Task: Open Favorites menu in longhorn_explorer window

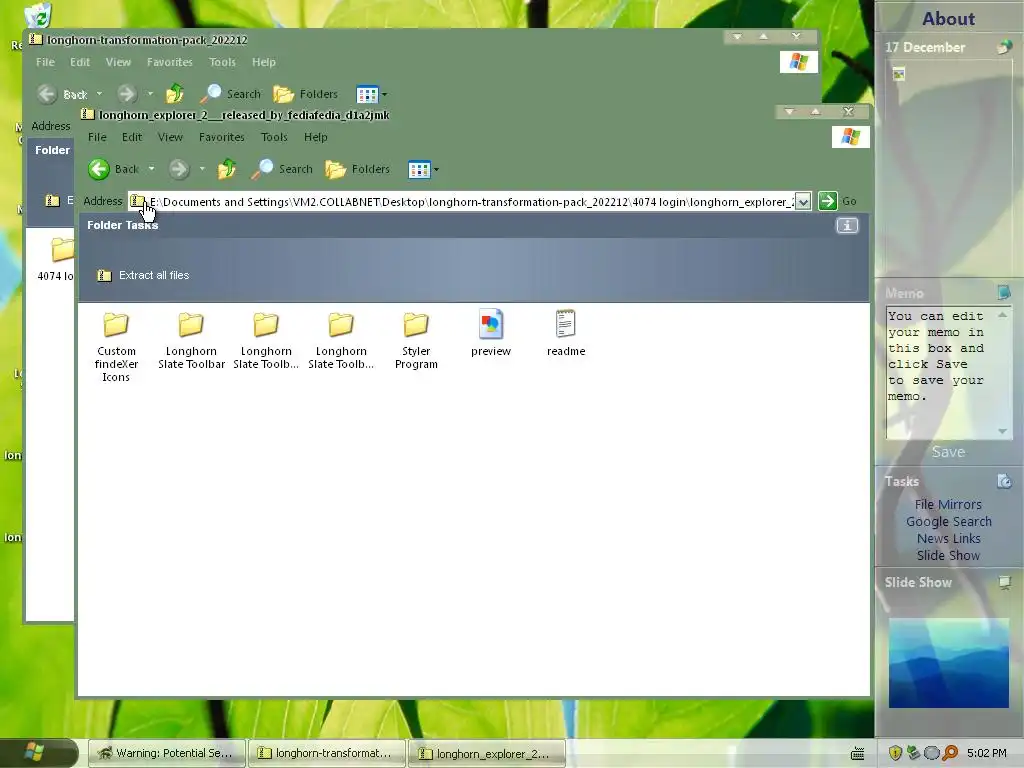Action: 221,137
